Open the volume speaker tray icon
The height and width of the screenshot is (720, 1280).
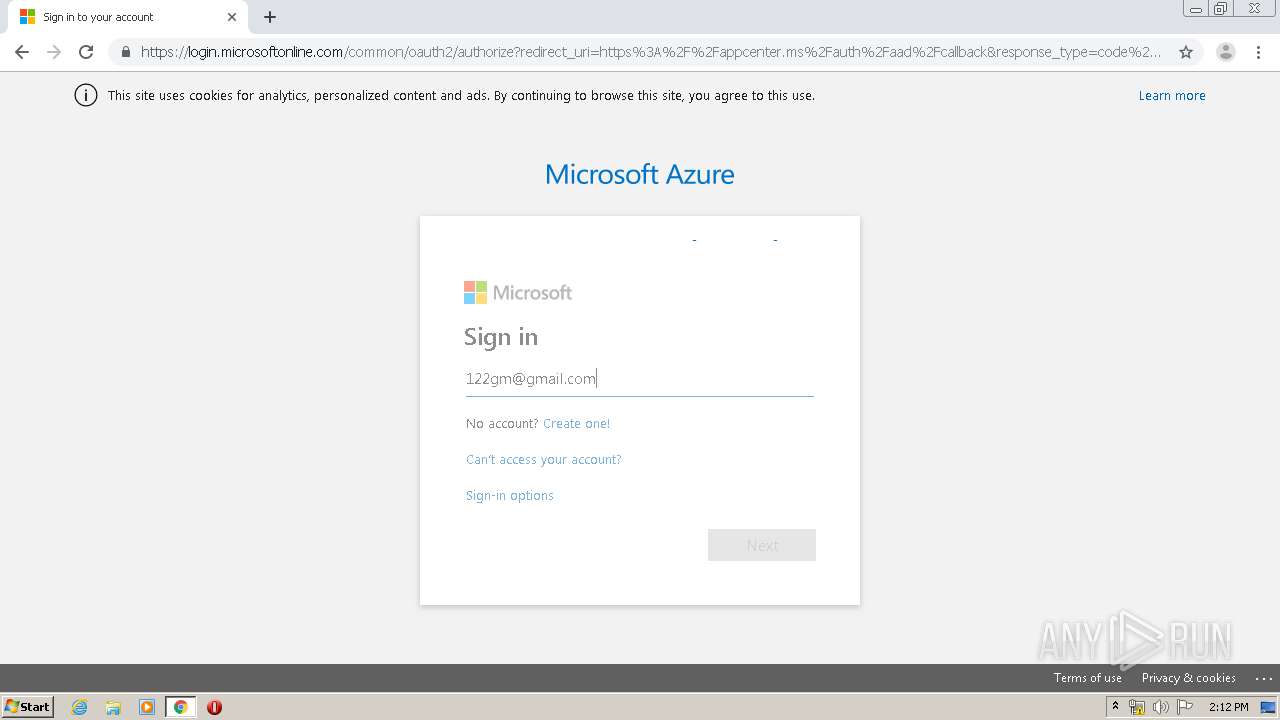click(1161, 707)
